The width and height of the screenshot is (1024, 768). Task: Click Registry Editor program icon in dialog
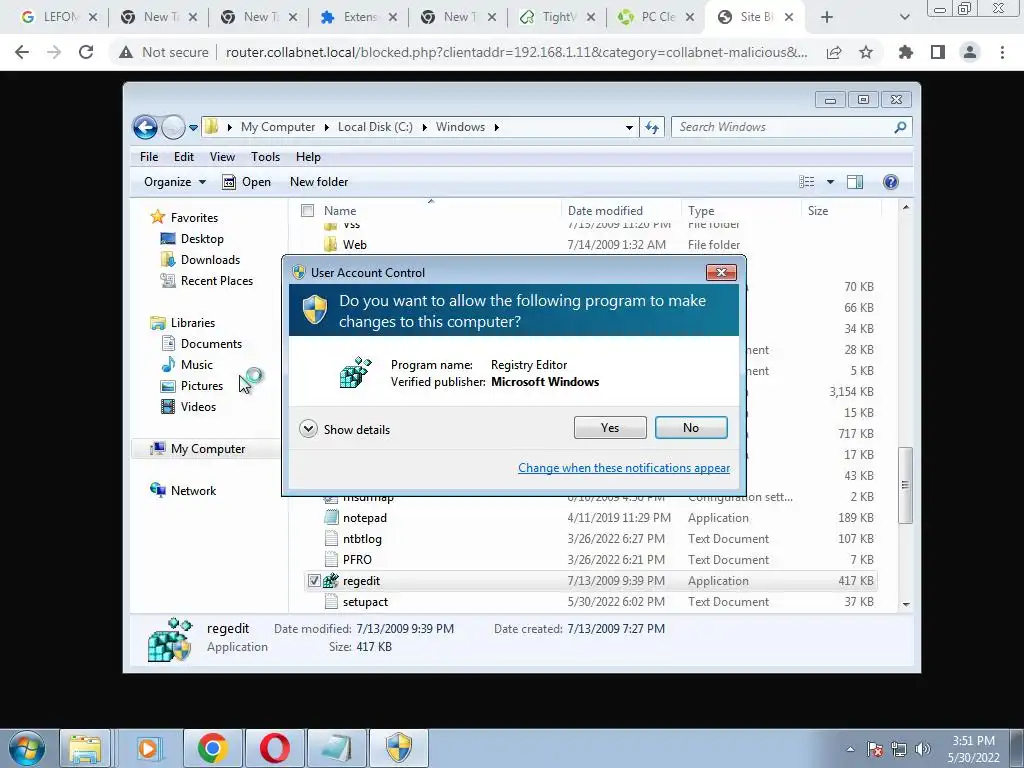(x=355, y=372)
